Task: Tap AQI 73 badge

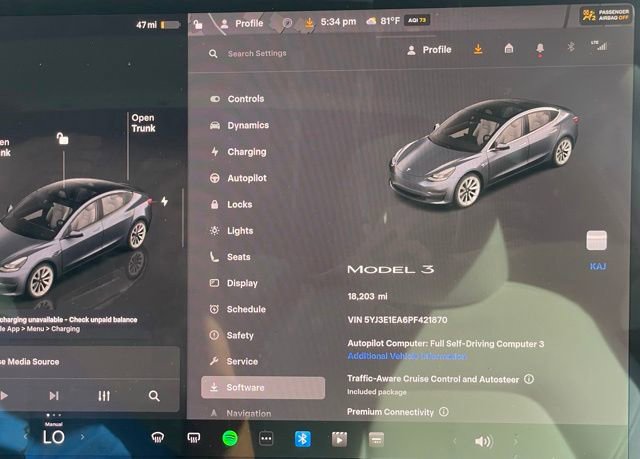Action: pyautogui.click(x=417, y=20)
